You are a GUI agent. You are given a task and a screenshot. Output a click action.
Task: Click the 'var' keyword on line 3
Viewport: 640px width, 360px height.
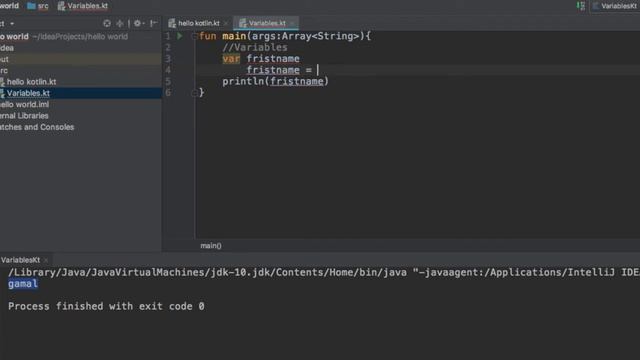coord(231,59)
